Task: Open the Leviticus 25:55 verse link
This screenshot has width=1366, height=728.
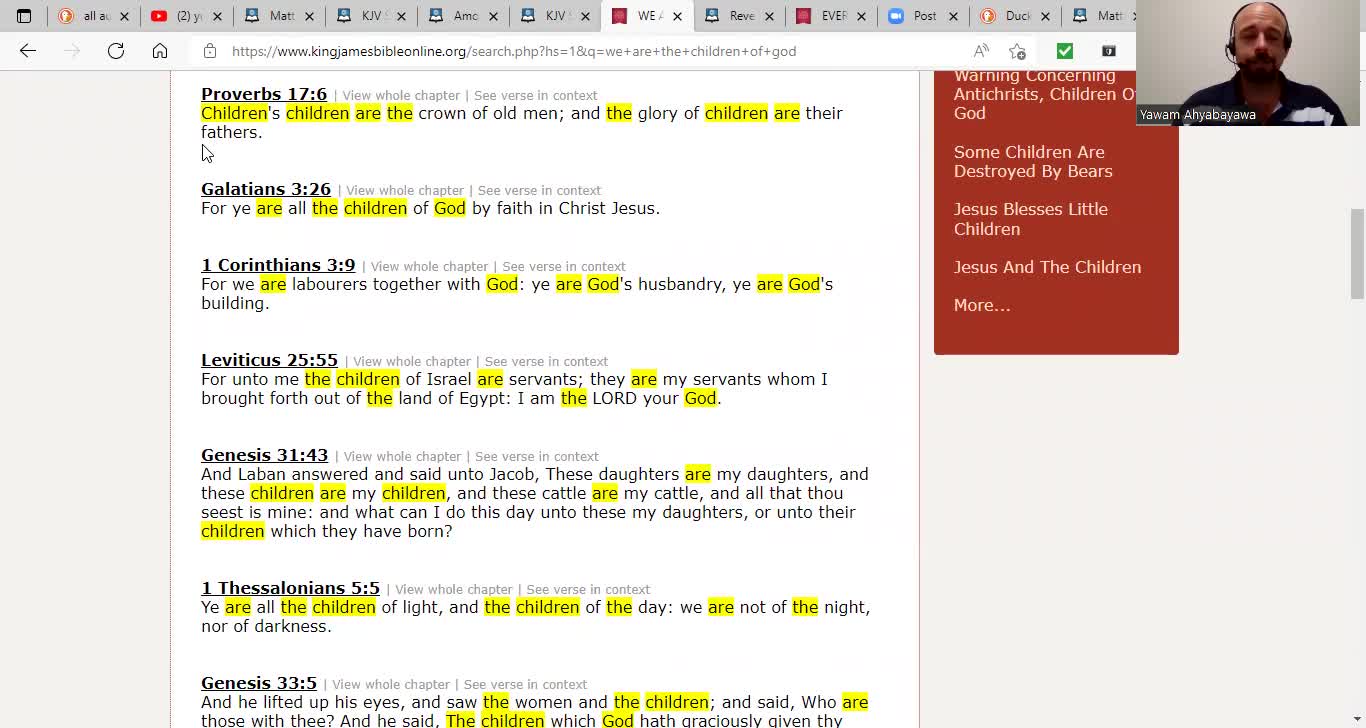Action: [269, 360]
